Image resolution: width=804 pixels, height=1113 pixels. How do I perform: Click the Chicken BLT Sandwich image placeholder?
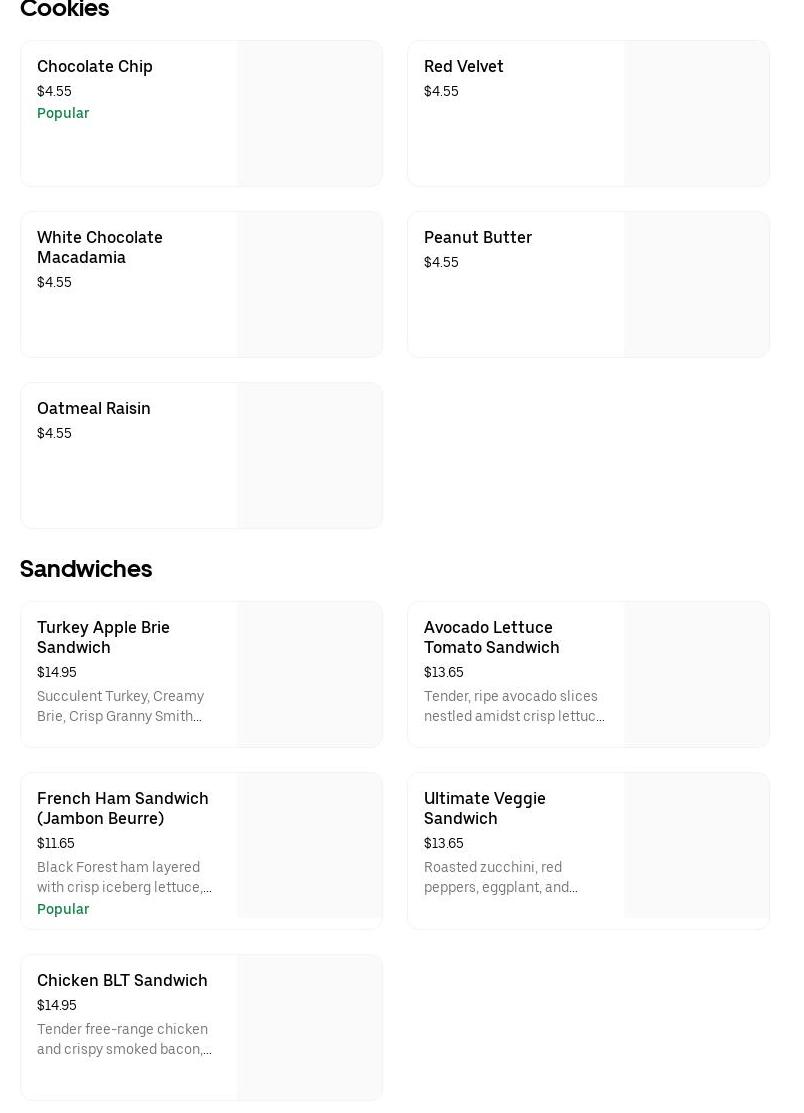coord(309,1027)
